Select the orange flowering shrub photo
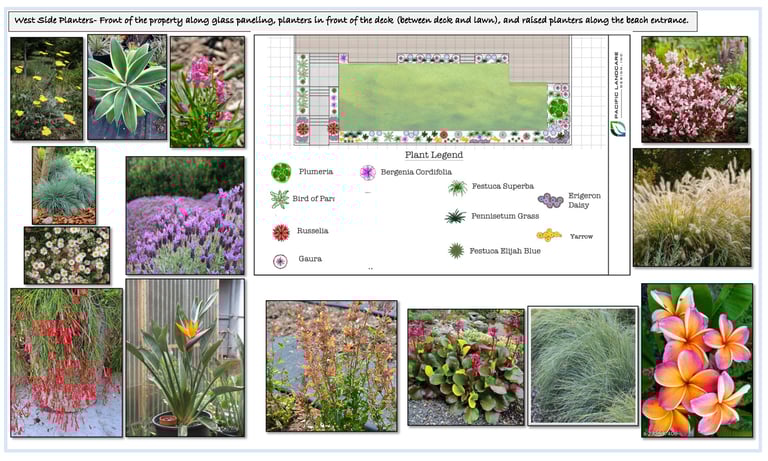This screenshot has height=461, width=768. [332, 366]
